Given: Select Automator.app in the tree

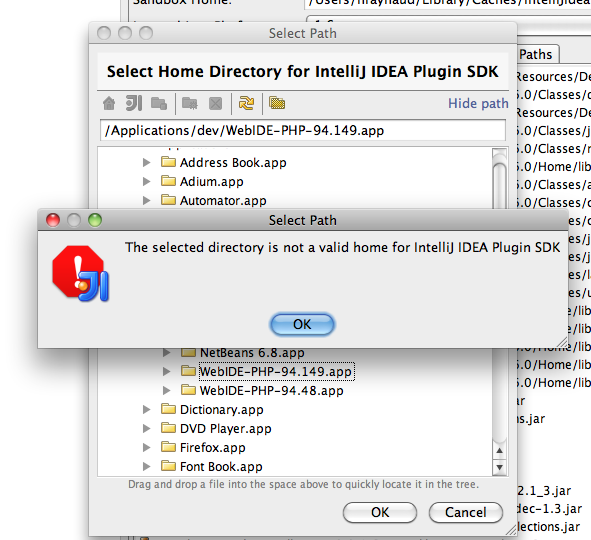Looking at the screenshot, I should [x=223, y=200].
